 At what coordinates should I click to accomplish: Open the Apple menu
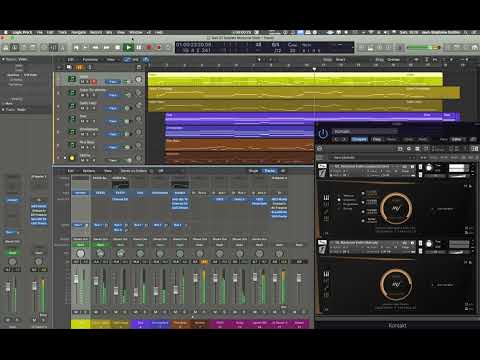[x=6, y=32]
